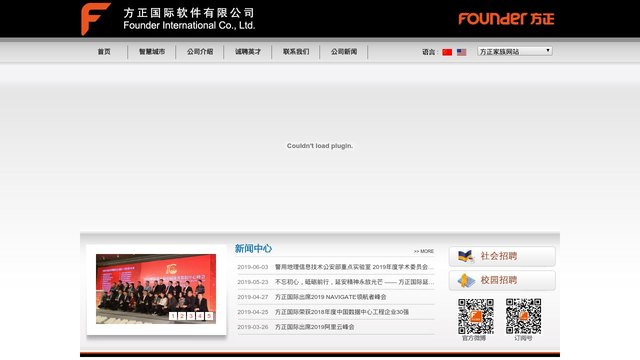Click the 订阅号 QR code
The image size is (640, 360).
tap(524, 316)
